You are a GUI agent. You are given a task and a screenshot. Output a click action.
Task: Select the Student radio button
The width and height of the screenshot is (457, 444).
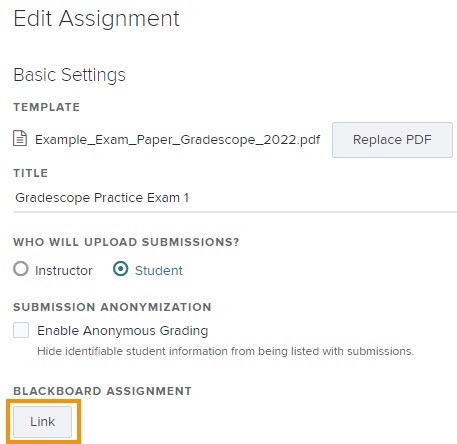(120, 269)
